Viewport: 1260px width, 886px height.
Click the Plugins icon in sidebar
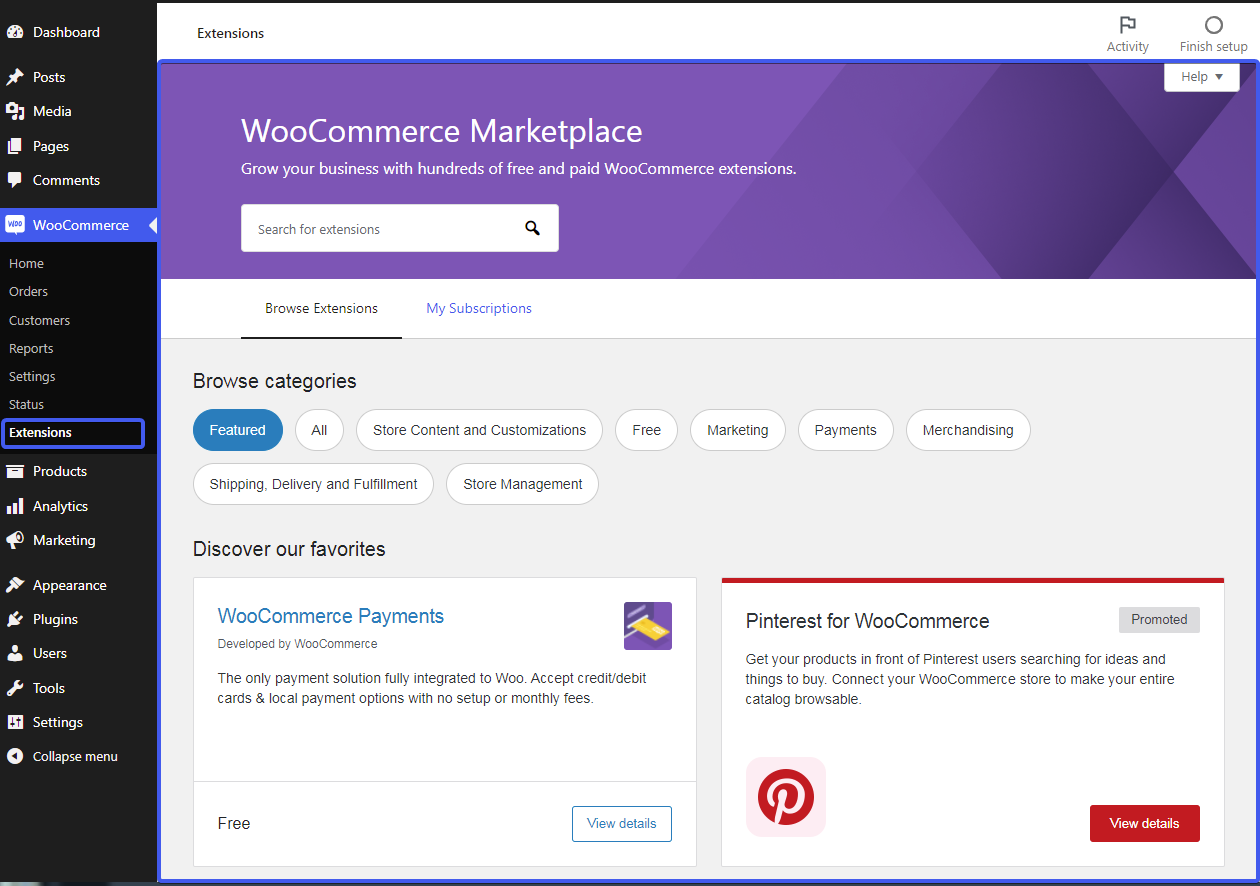pos(15,619)
